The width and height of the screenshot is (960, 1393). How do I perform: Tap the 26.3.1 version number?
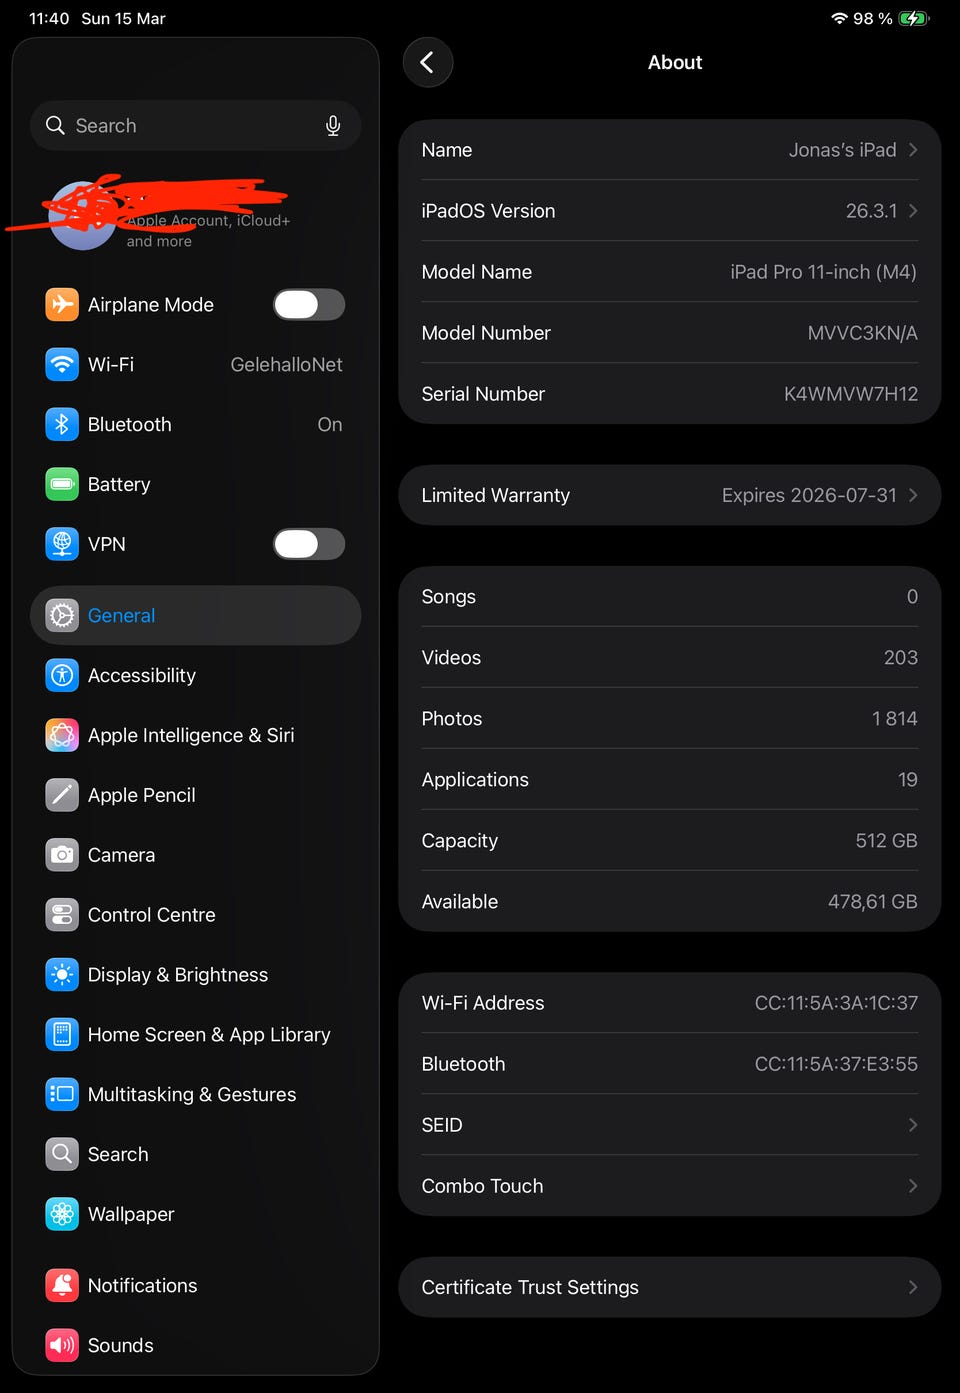[871, 211]
